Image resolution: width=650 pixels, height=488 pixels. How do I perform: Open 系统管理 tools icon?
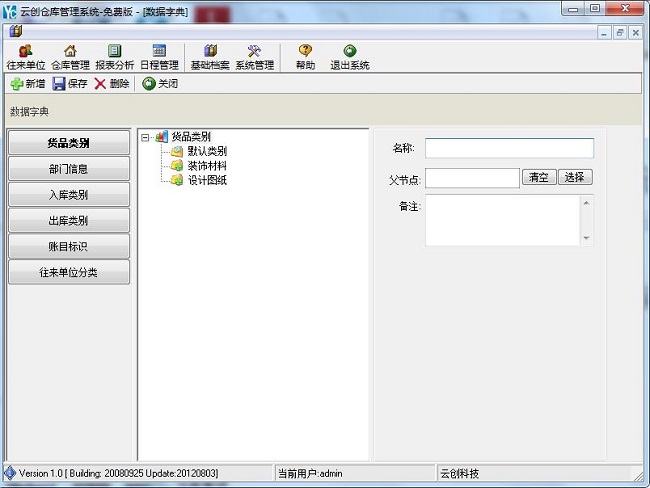tap(254, 51)
